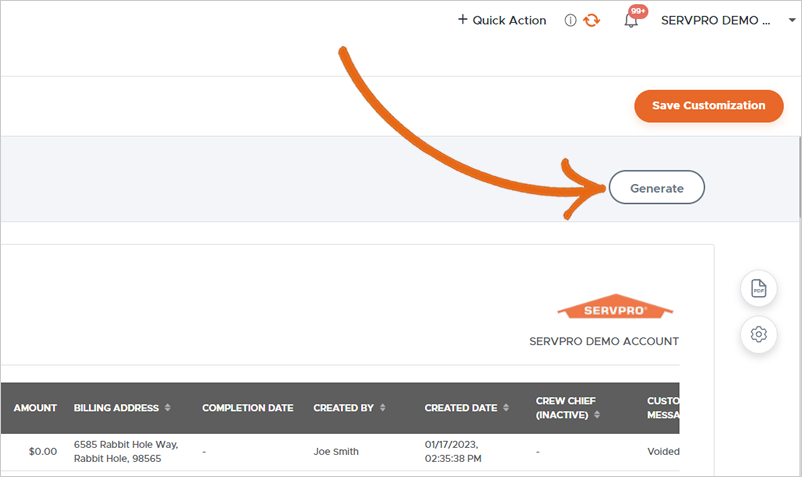Select the Amount column header
Viewport: 802px width, 477px height.
pos(35,408)
